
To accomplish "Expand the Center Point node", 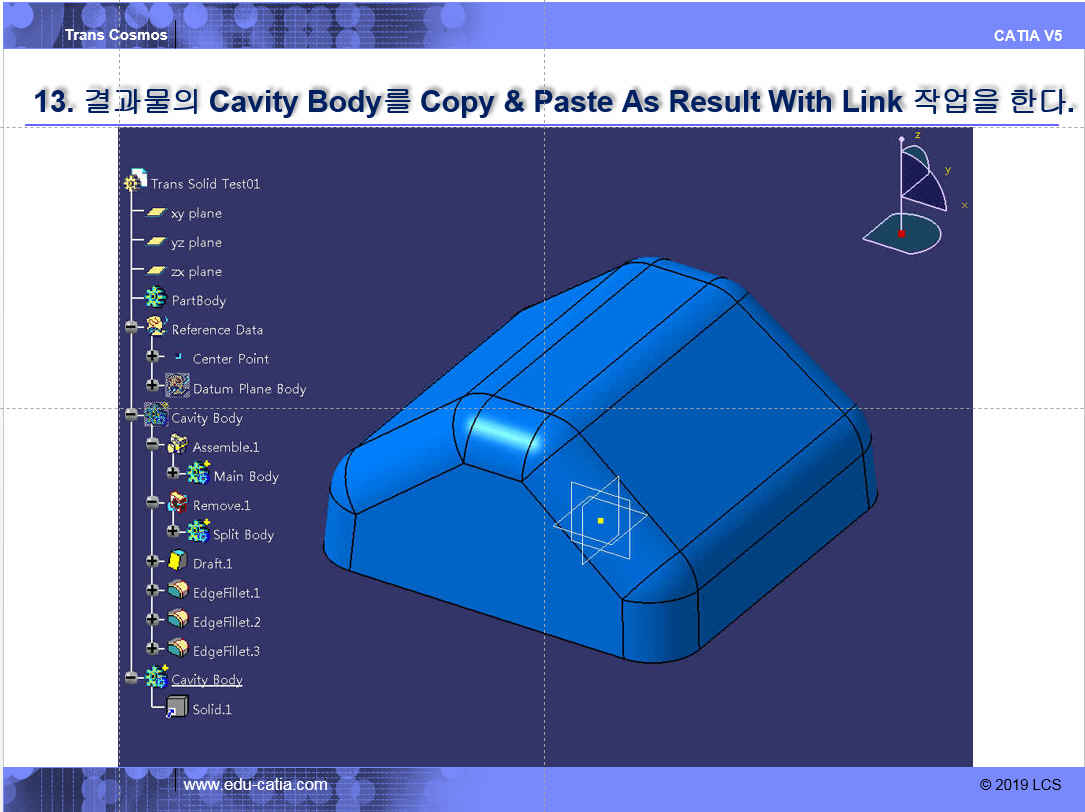I will [x=153, y=357].
